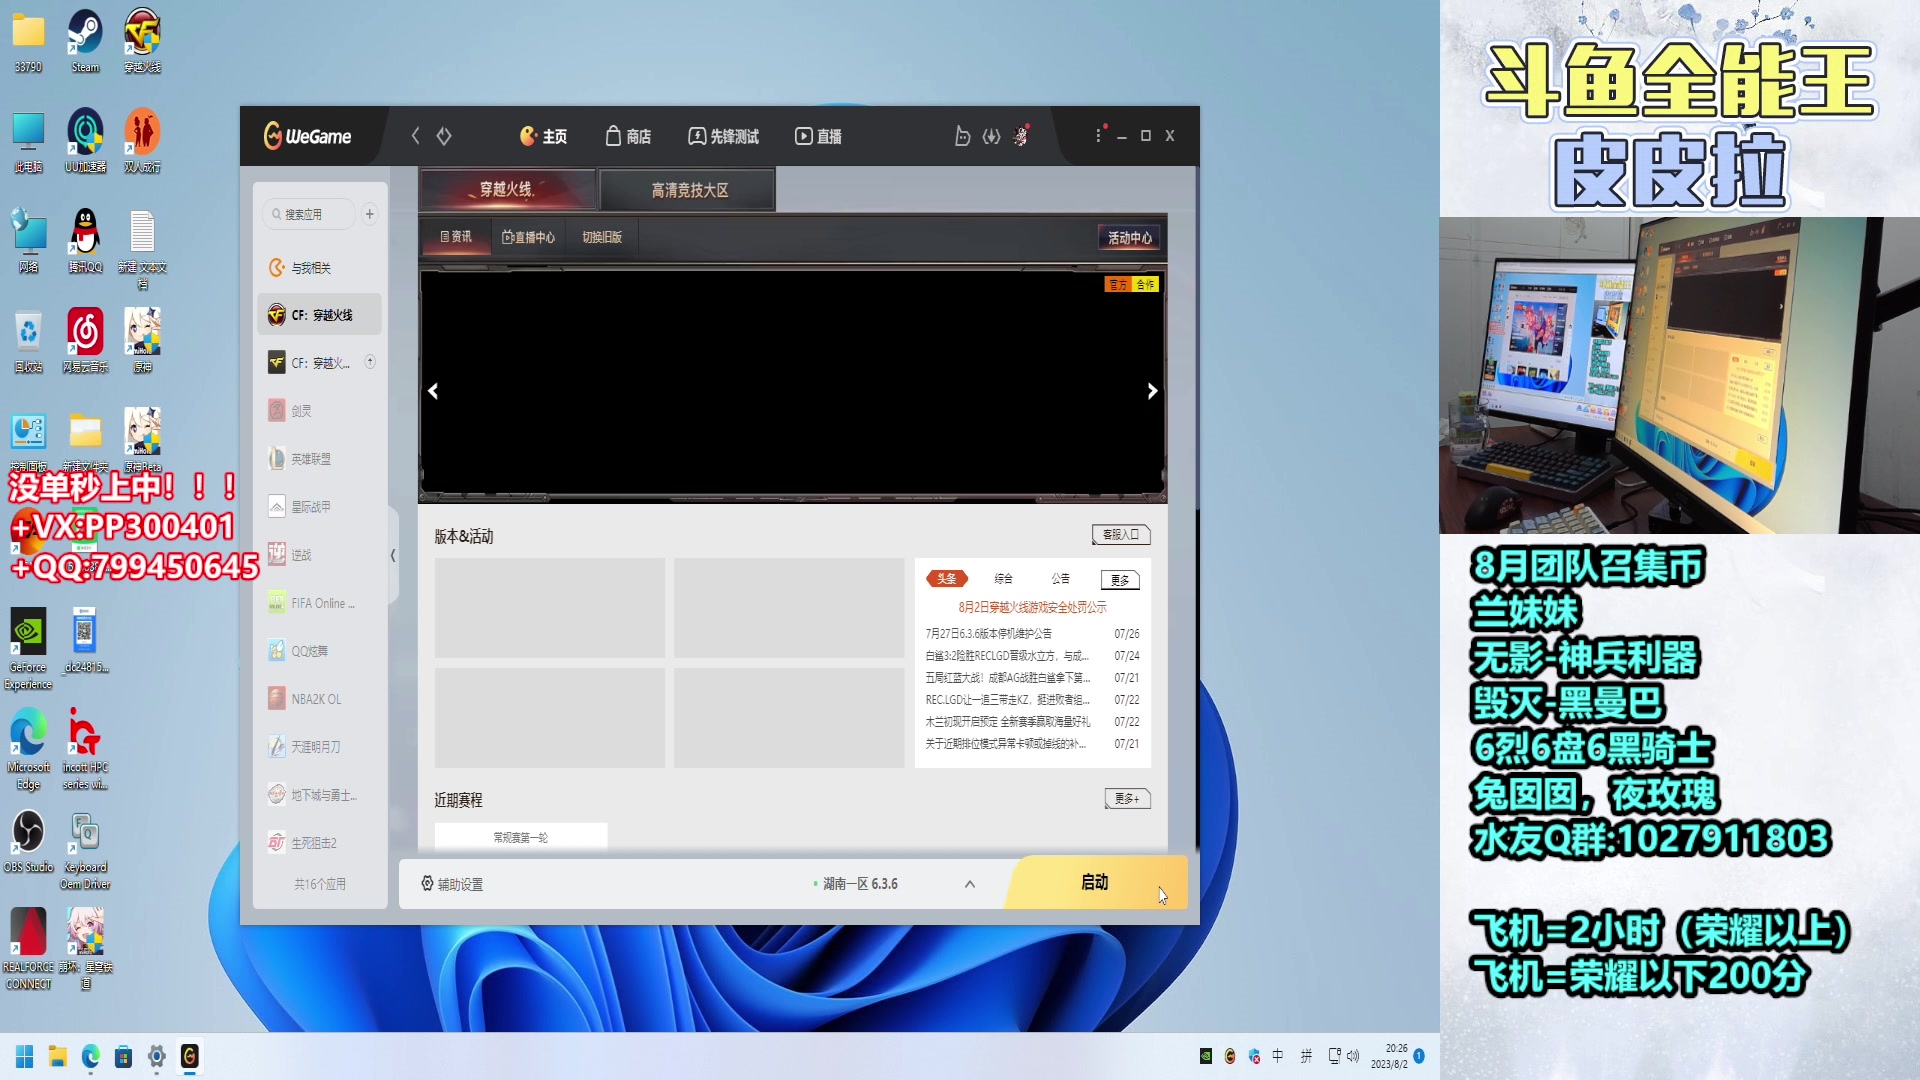Open Settings gear in the taskbar
1920x1080 pixels.
[156, 1057]
